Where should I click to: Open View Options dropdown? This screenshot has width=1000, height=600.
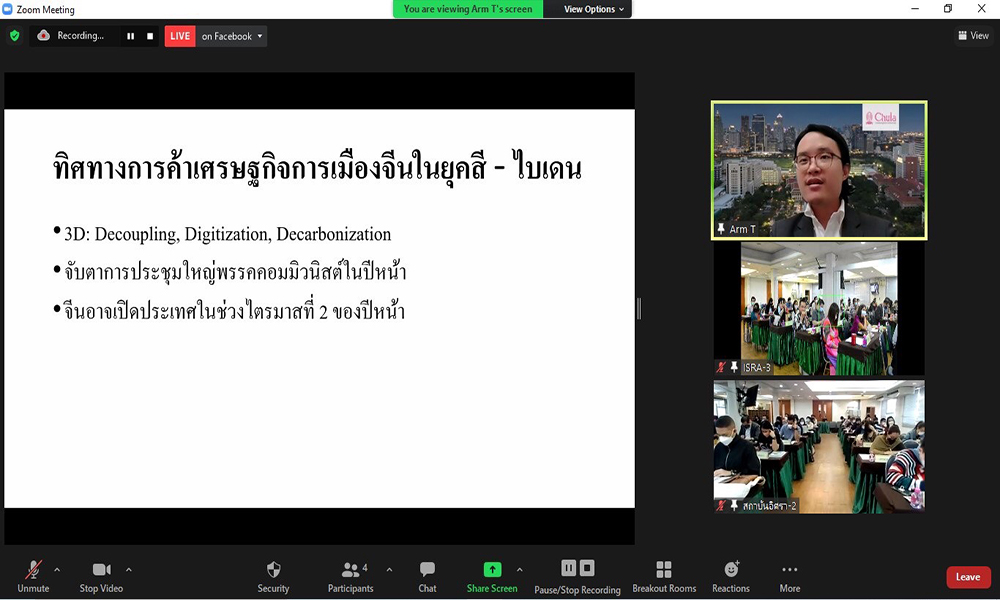(x=594, y=9)
